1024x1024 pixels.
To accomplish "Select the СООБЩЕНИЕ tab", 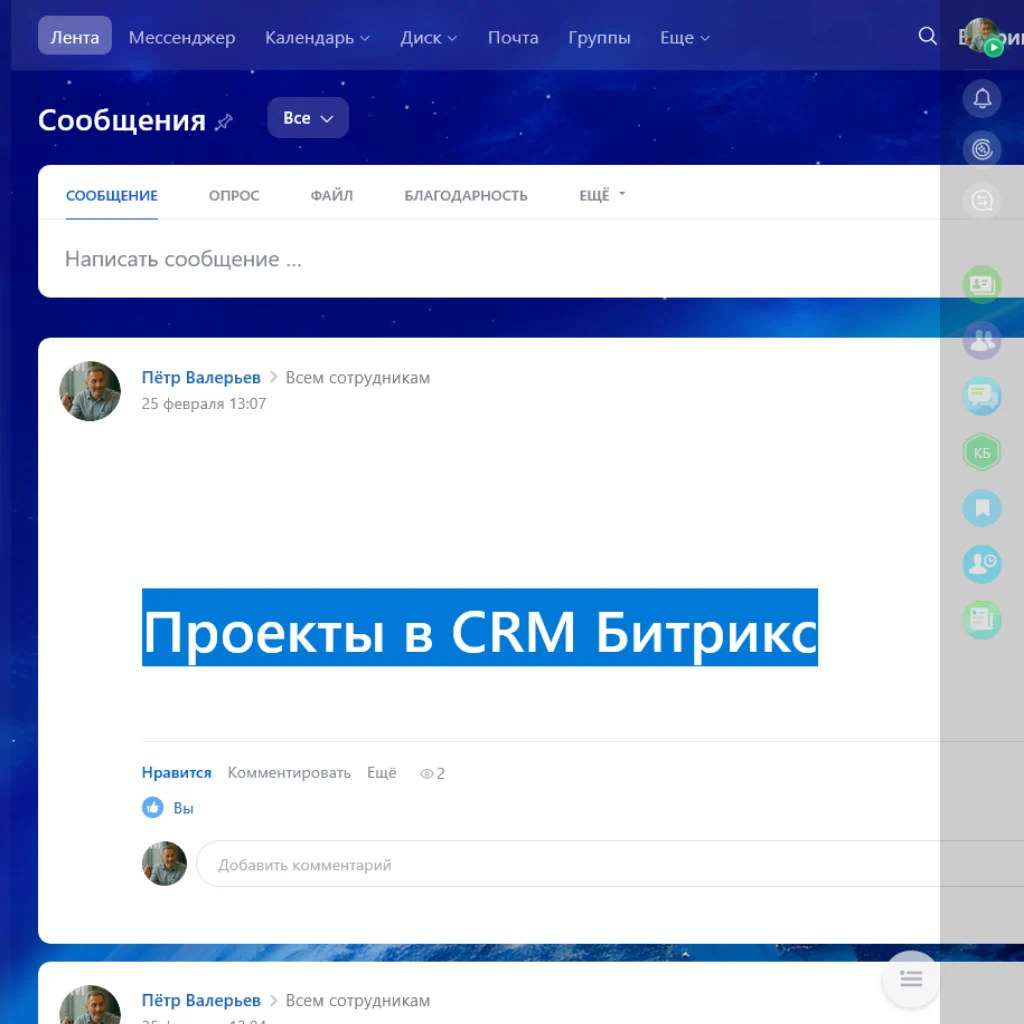I will click(x=112, y=195).
